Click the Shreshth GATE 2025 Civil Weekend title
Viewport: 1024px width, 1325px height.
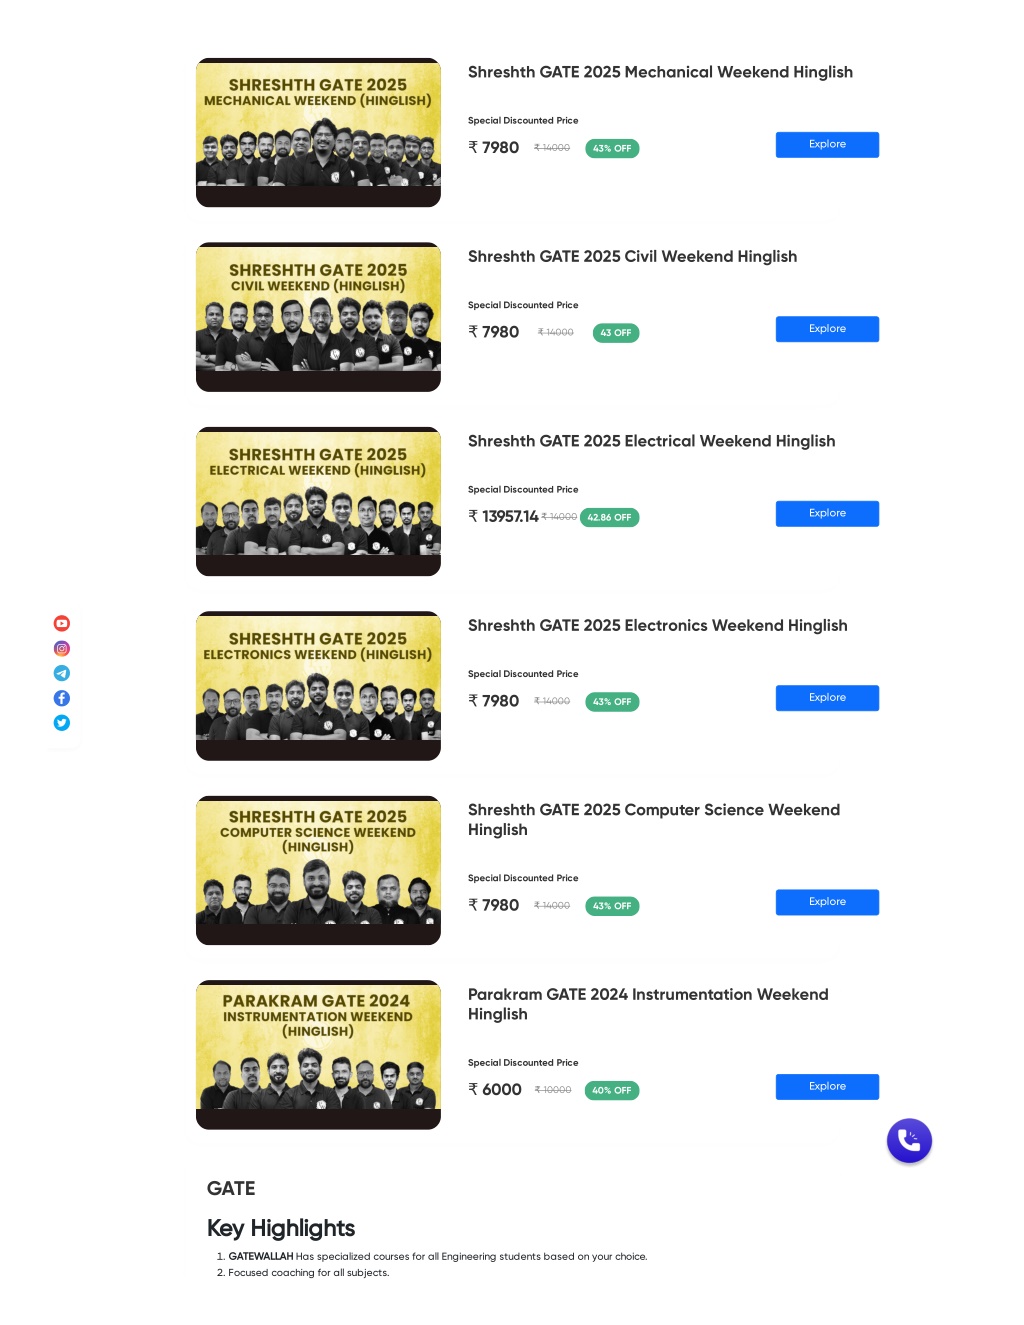pyautogui.click(x=632, y=257)
